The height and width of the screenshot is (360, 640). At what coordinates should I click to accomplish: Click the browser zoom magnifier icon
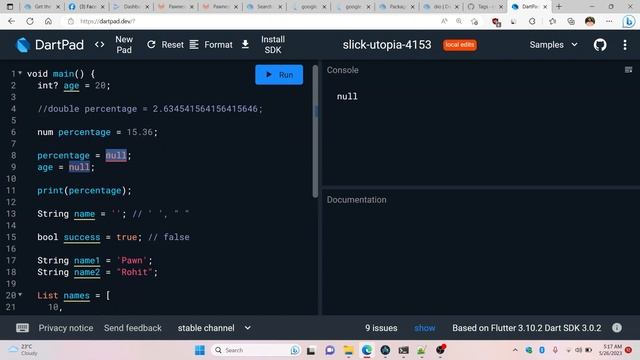click(459, 21)
